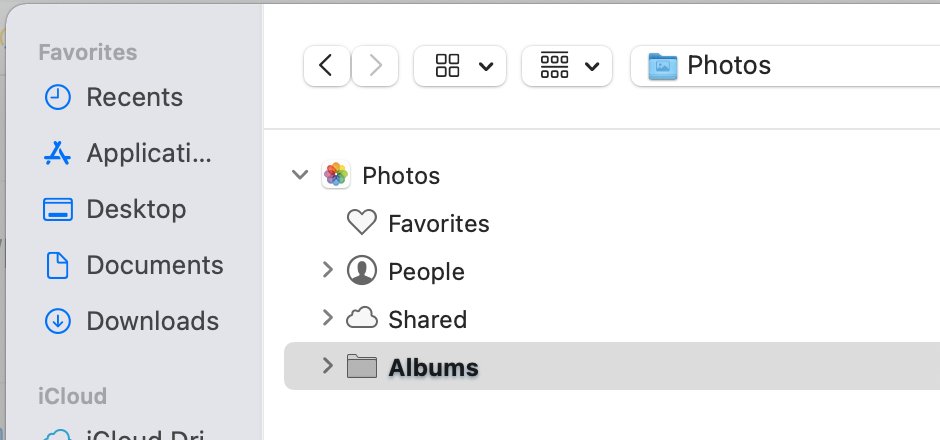
Task: Open the Documents sidebar location
Action: (133, 265)
